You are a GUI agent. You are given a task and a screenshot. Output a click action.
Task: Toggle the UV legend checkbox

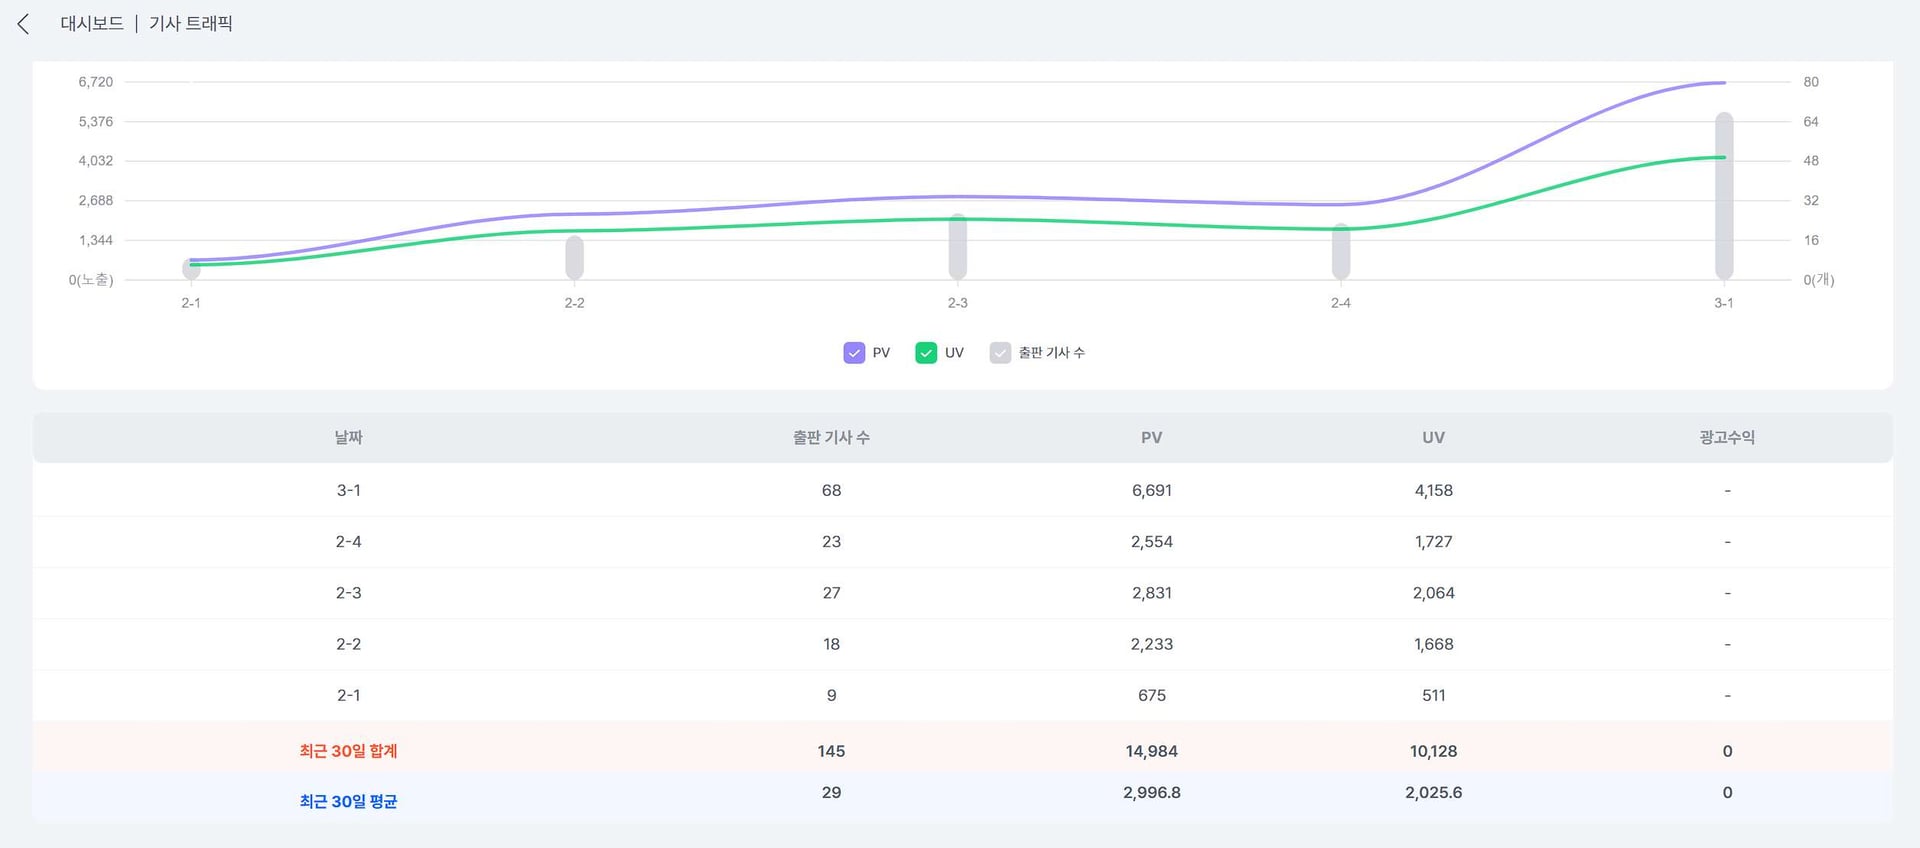926,353
